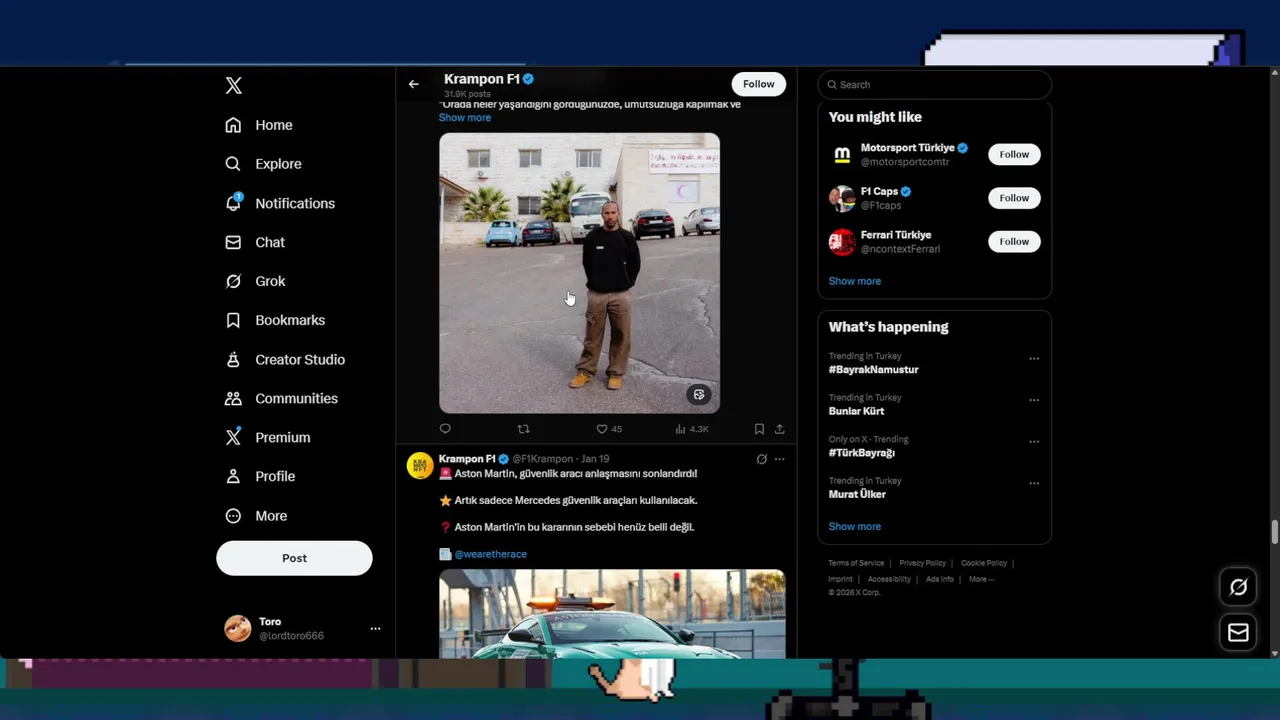The height and width of the screenshot is (720, 1280).
Task: Open floating messages envelope button
Action: click(1238, 632)
